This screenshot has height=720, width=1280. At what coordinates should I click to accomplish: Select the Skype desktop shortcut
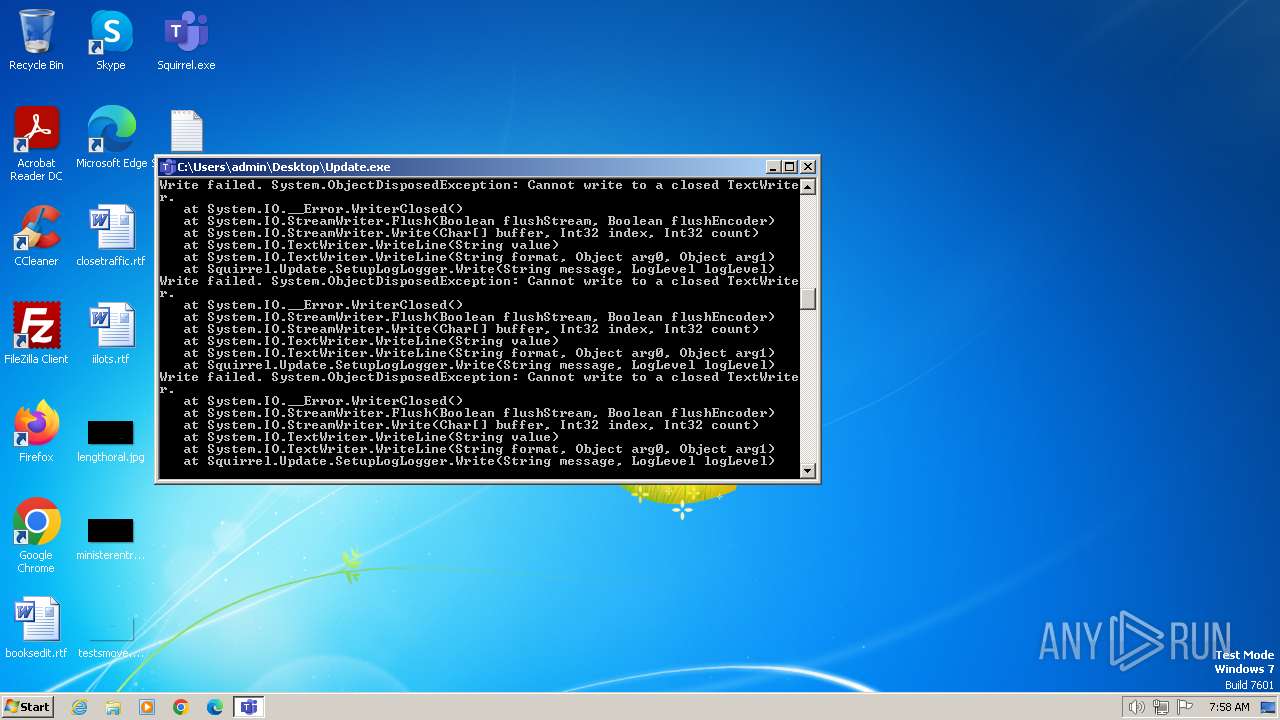click(111, 40)
